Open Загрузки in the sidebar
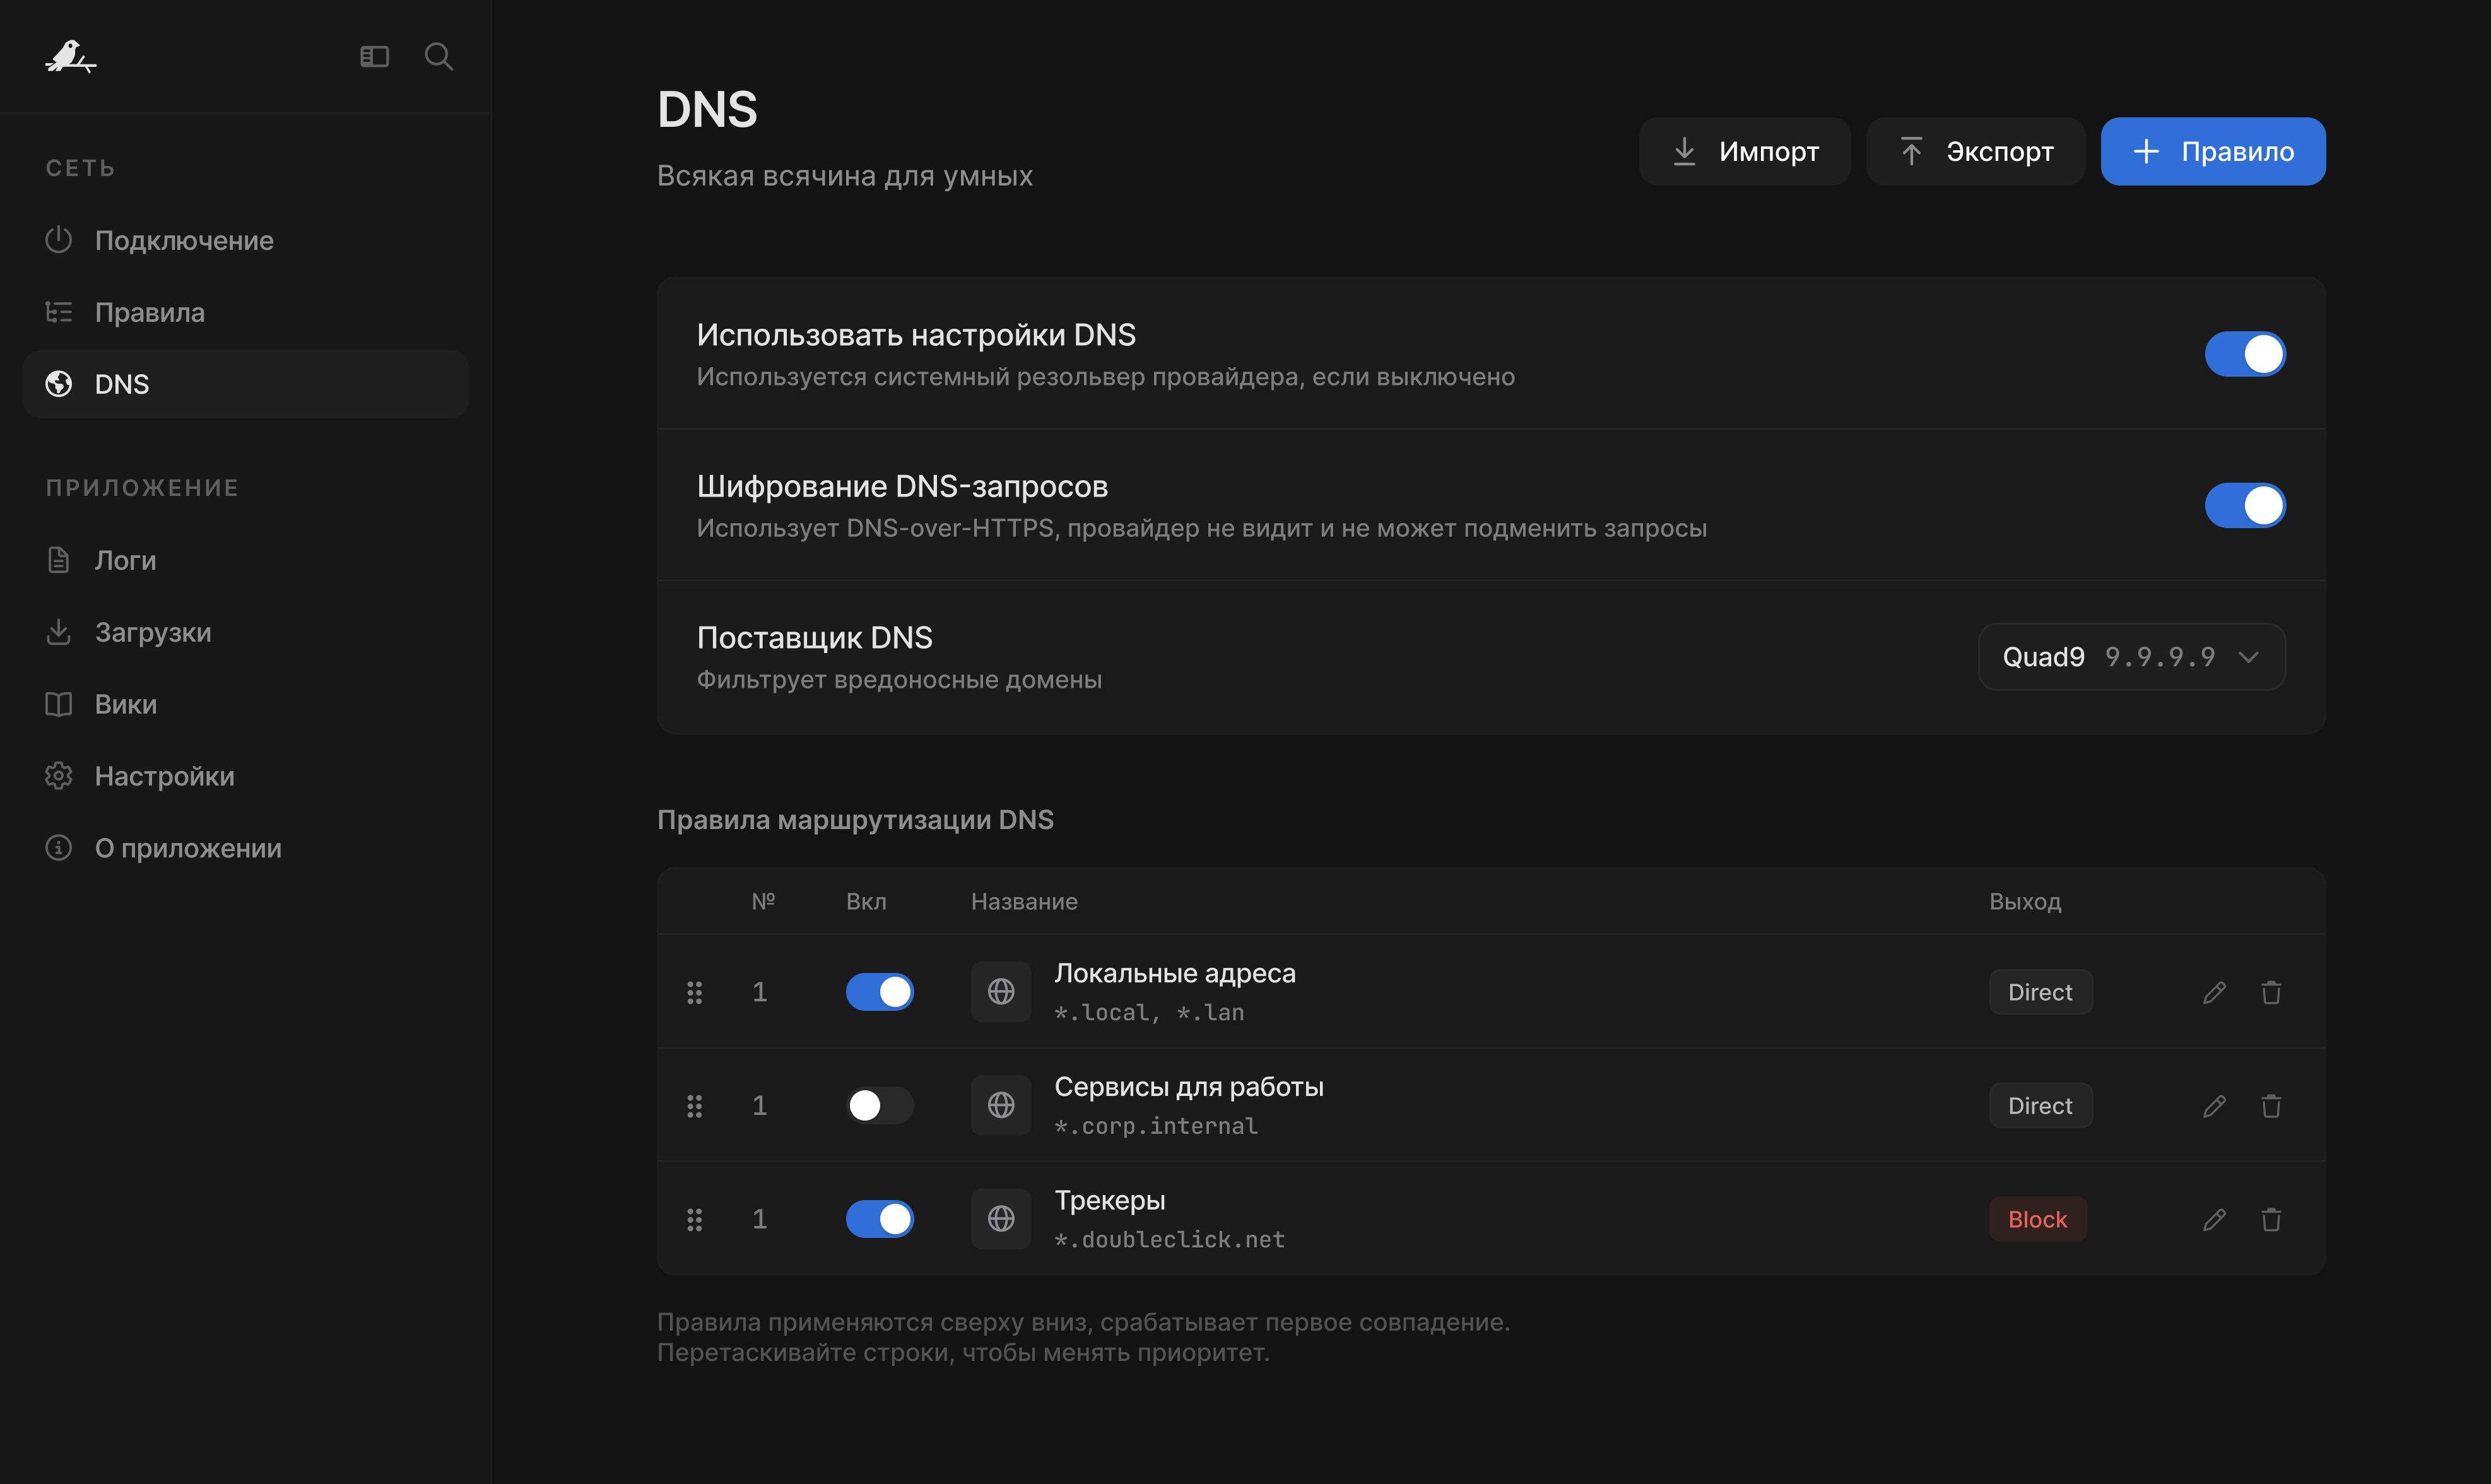This screenshot has width=2491, height=1484. point(246,632)
